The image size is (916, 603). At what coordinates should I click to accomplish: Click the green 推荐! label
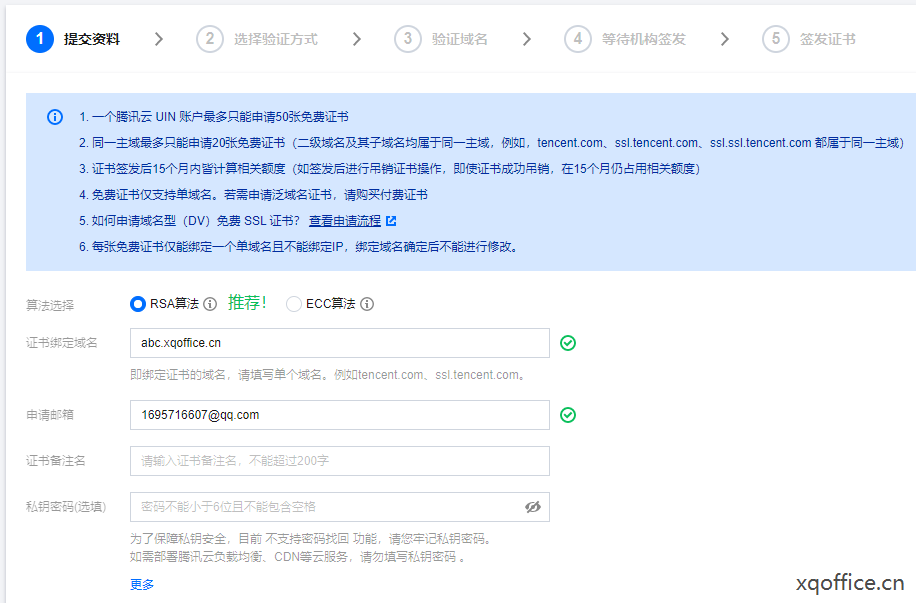pyautogui.click(x=247, y=303)
